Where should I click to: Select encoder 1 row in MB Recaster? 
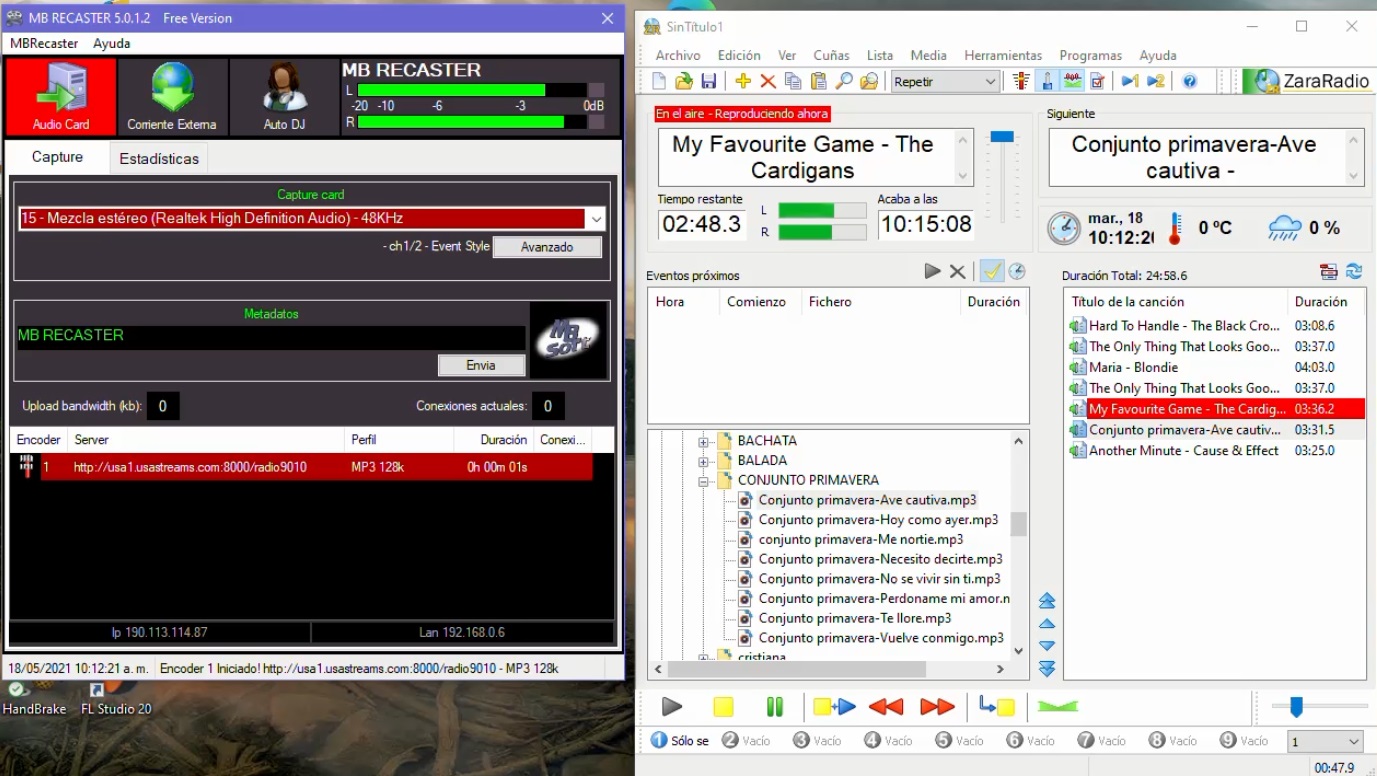click(301, 467)
